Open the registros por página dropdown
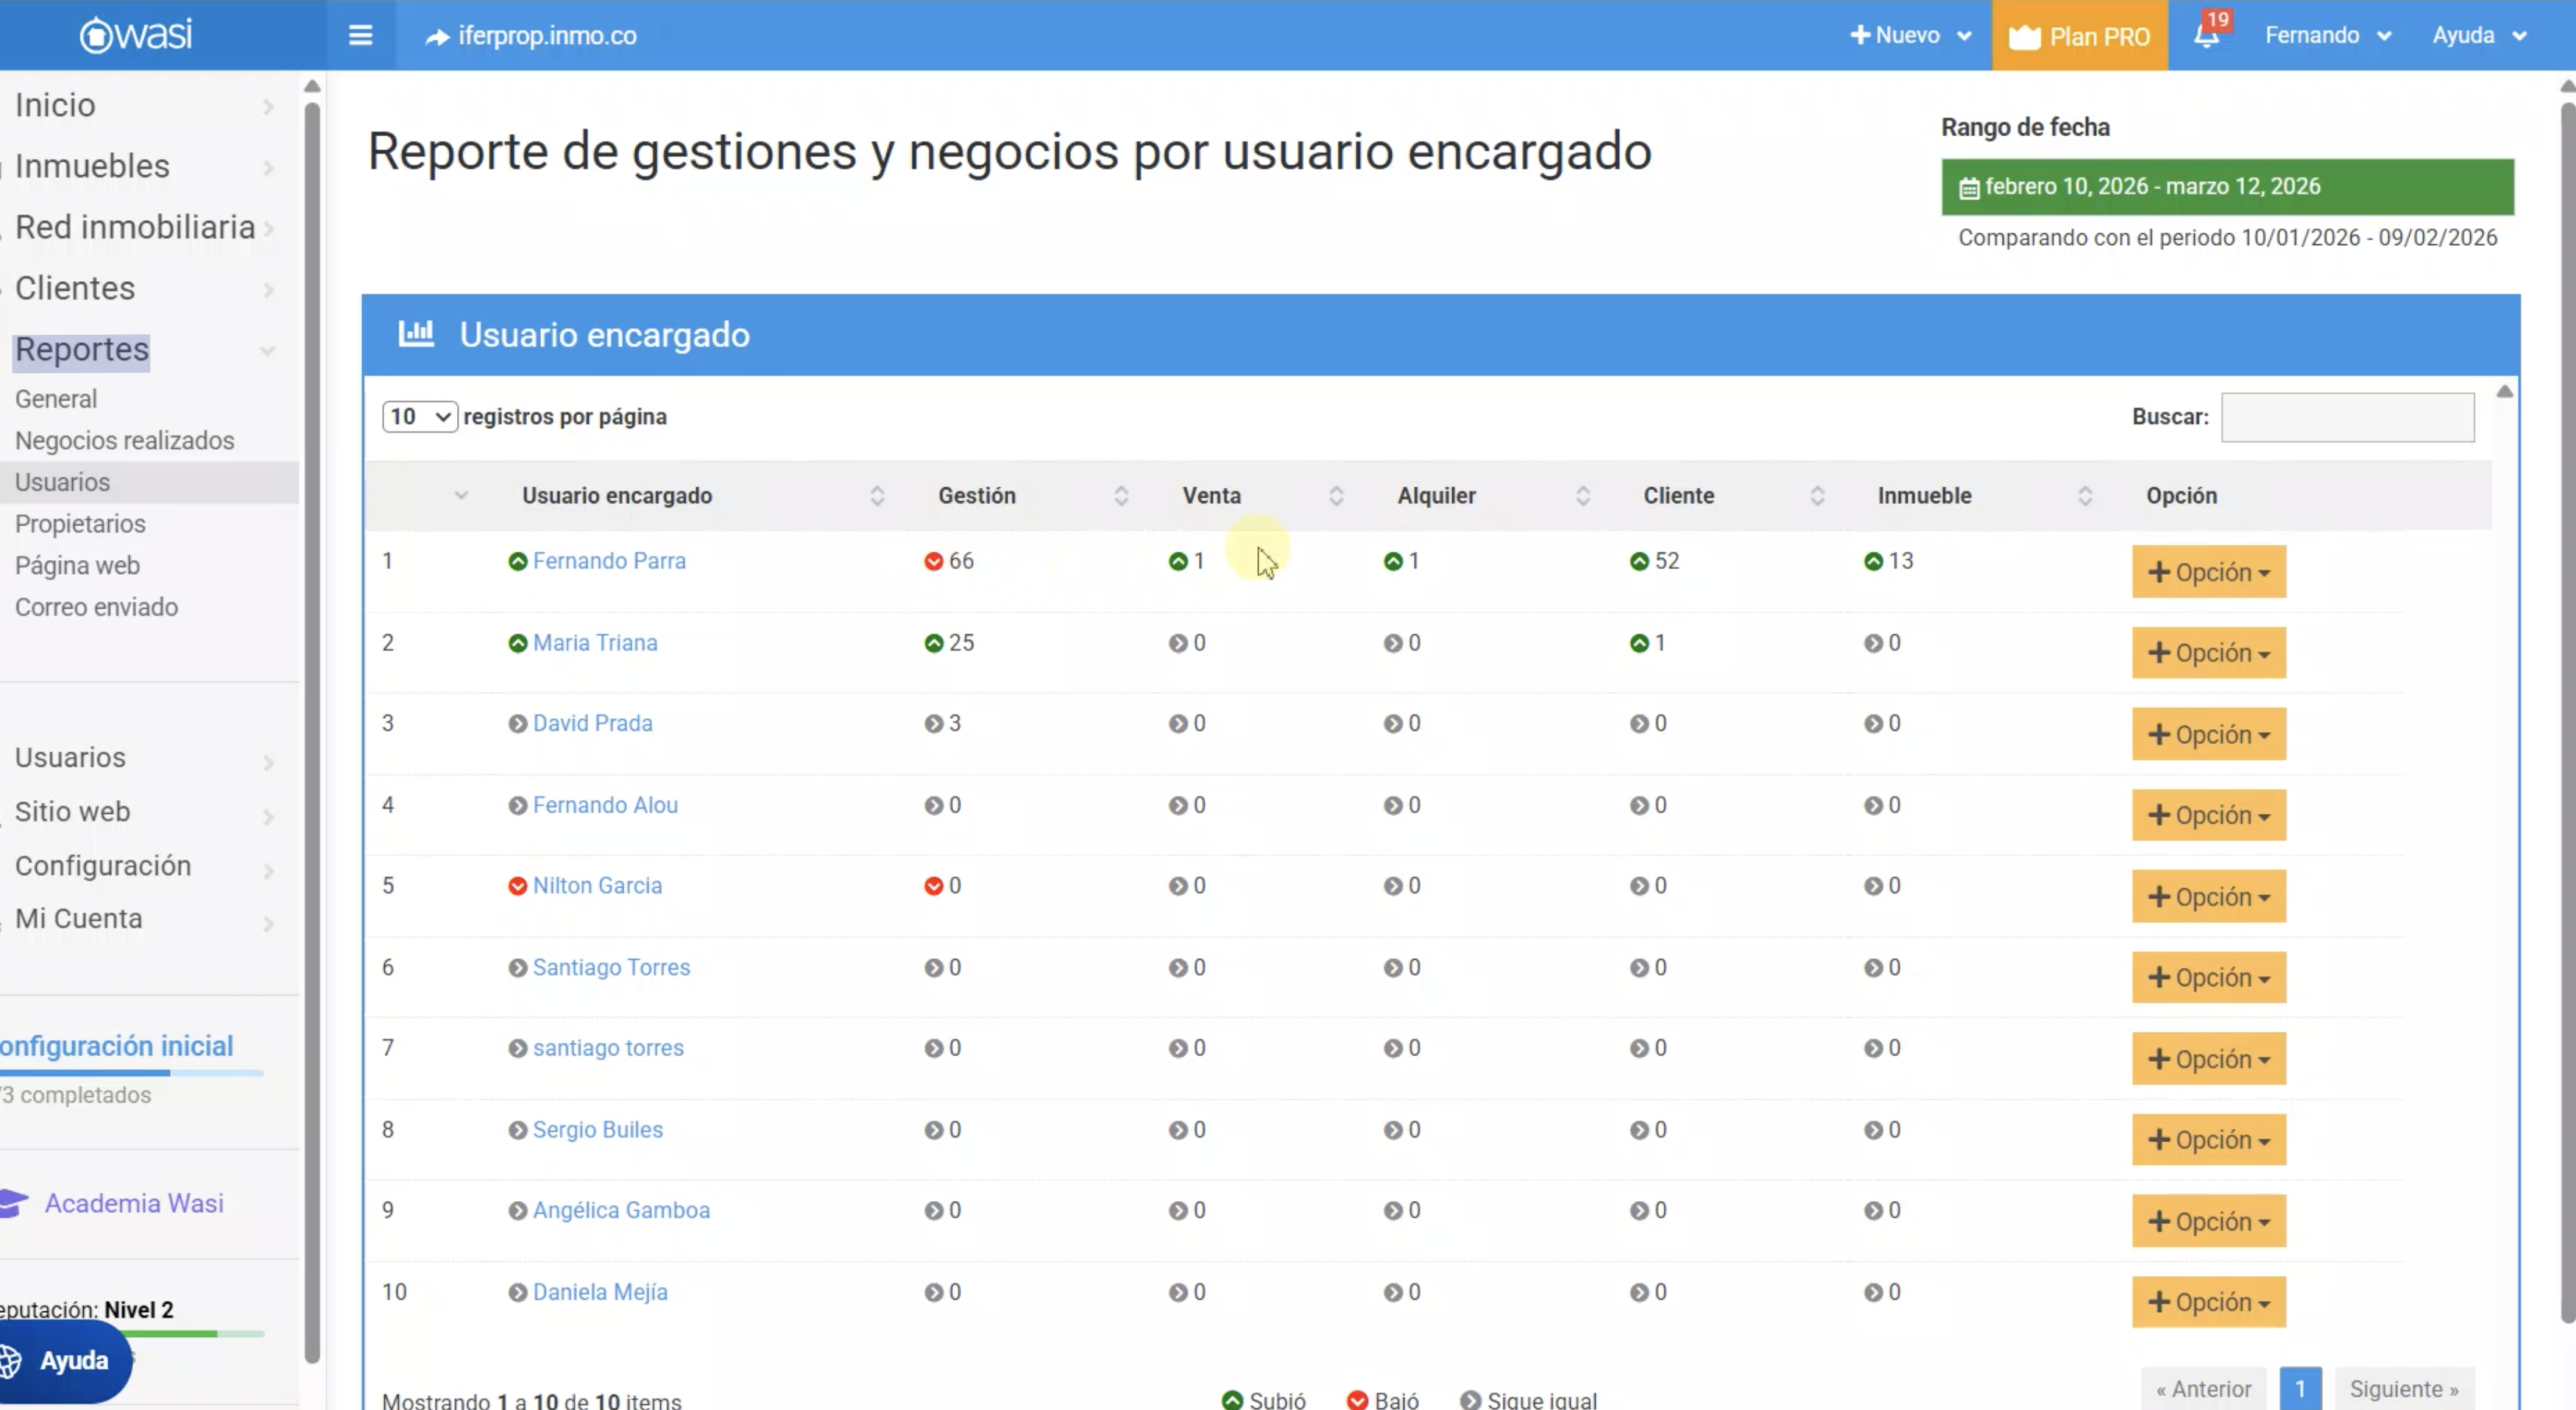2576x1410 pixels. tap(419, 417)
